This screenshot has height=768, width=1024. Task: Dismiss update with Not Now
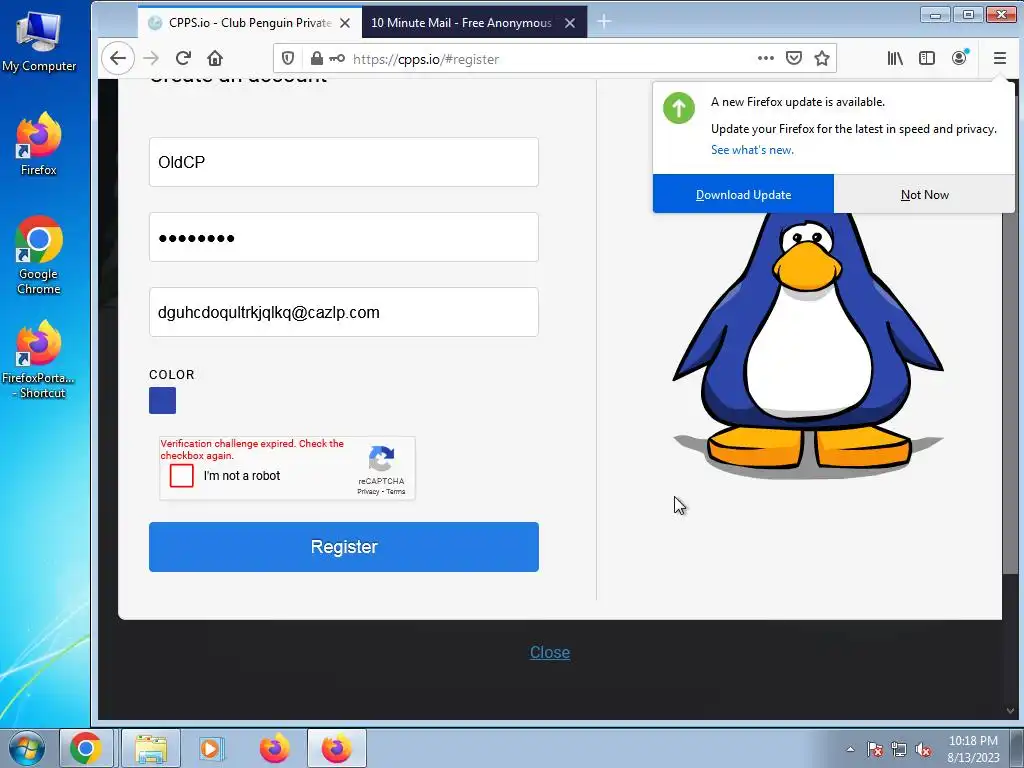click(925, 194)
